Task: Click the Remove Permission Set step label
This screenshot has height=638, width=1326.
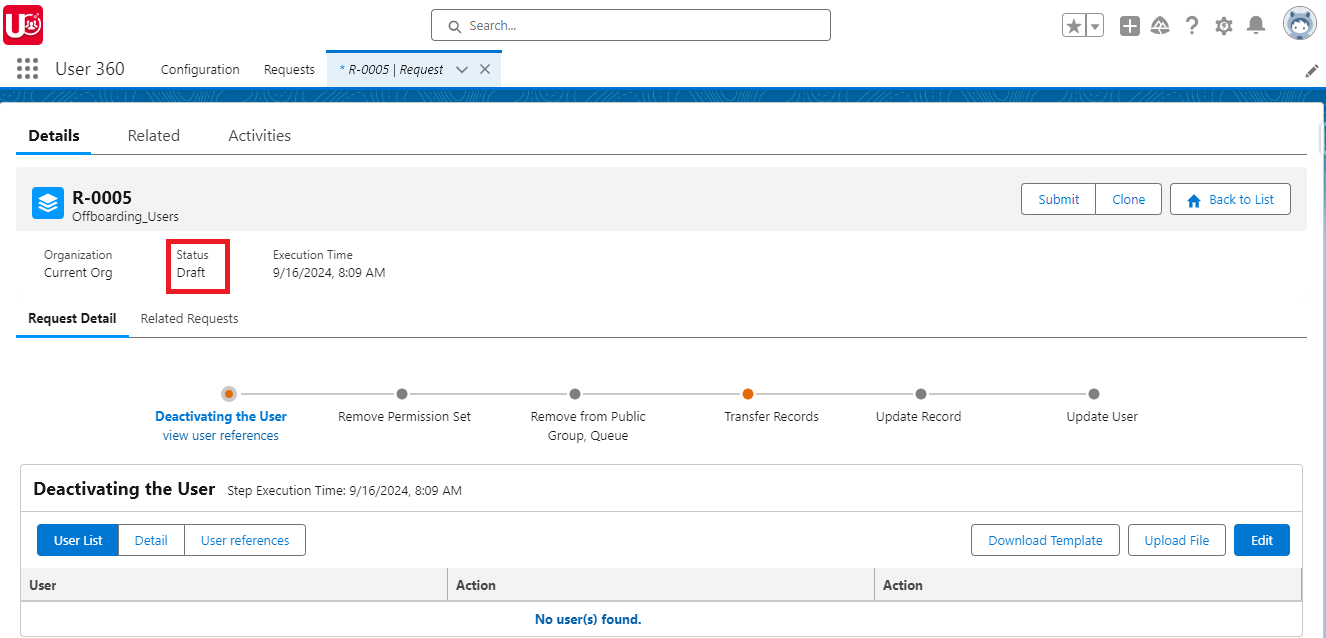Action: [404, 417]
